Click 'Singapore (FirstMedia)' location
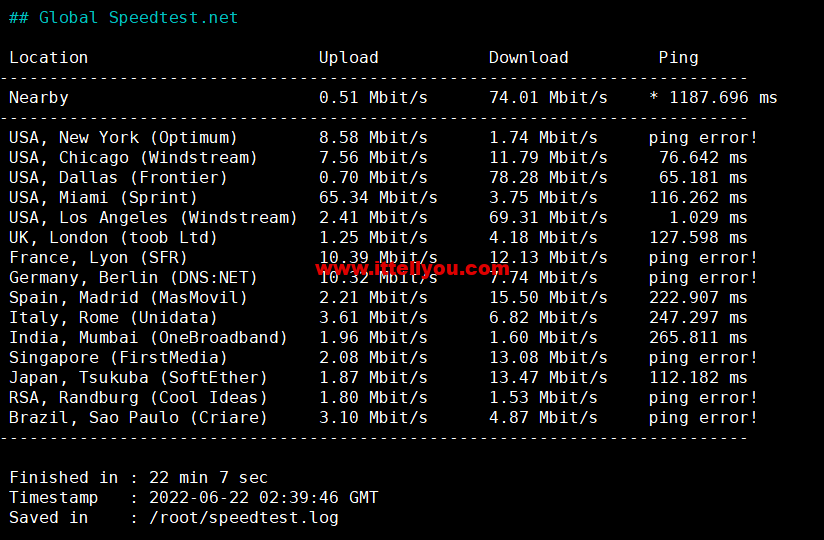The image size is (824, 540). (x=118, y=358)
